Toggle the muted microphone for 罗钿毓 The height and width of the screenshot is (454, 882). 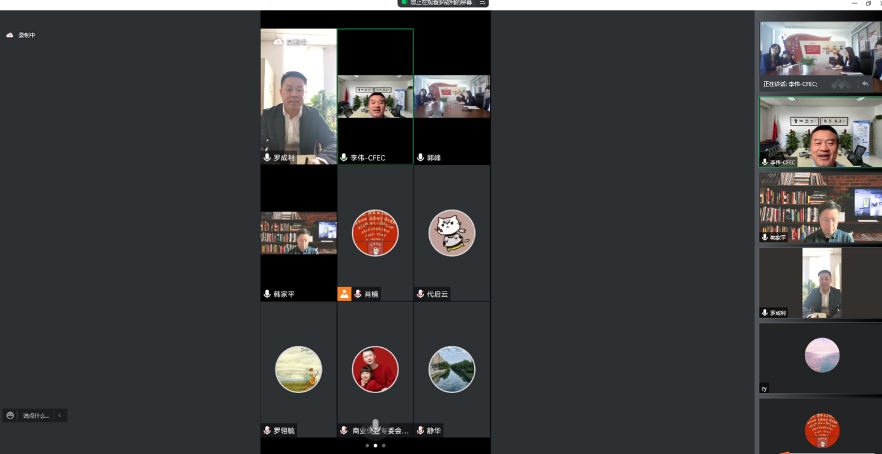[267, 431]
